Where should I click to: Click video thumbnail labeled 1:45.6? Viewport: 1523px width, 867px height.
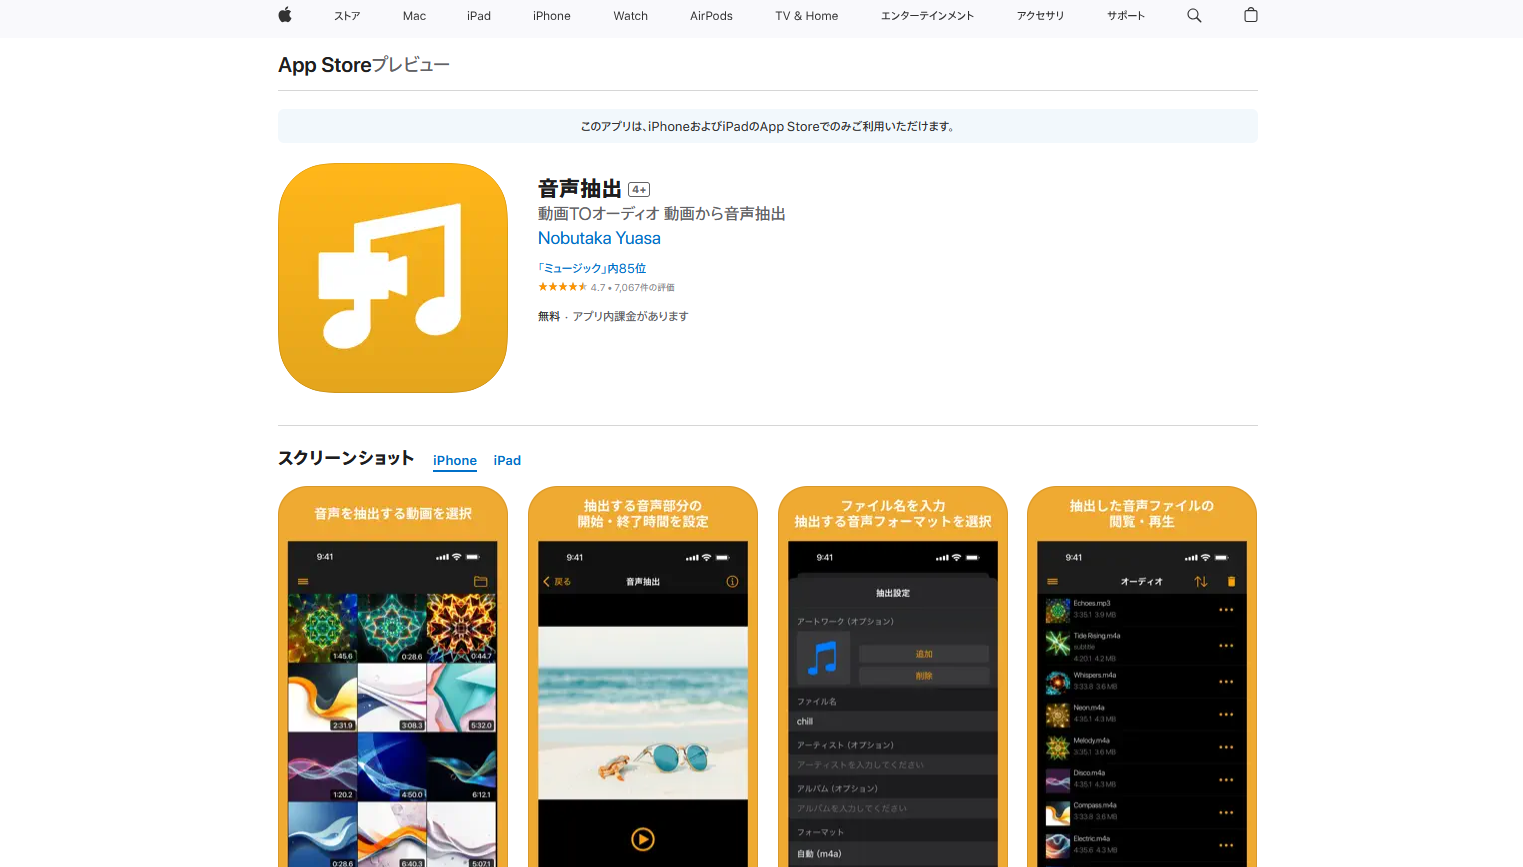click(322, 628)
